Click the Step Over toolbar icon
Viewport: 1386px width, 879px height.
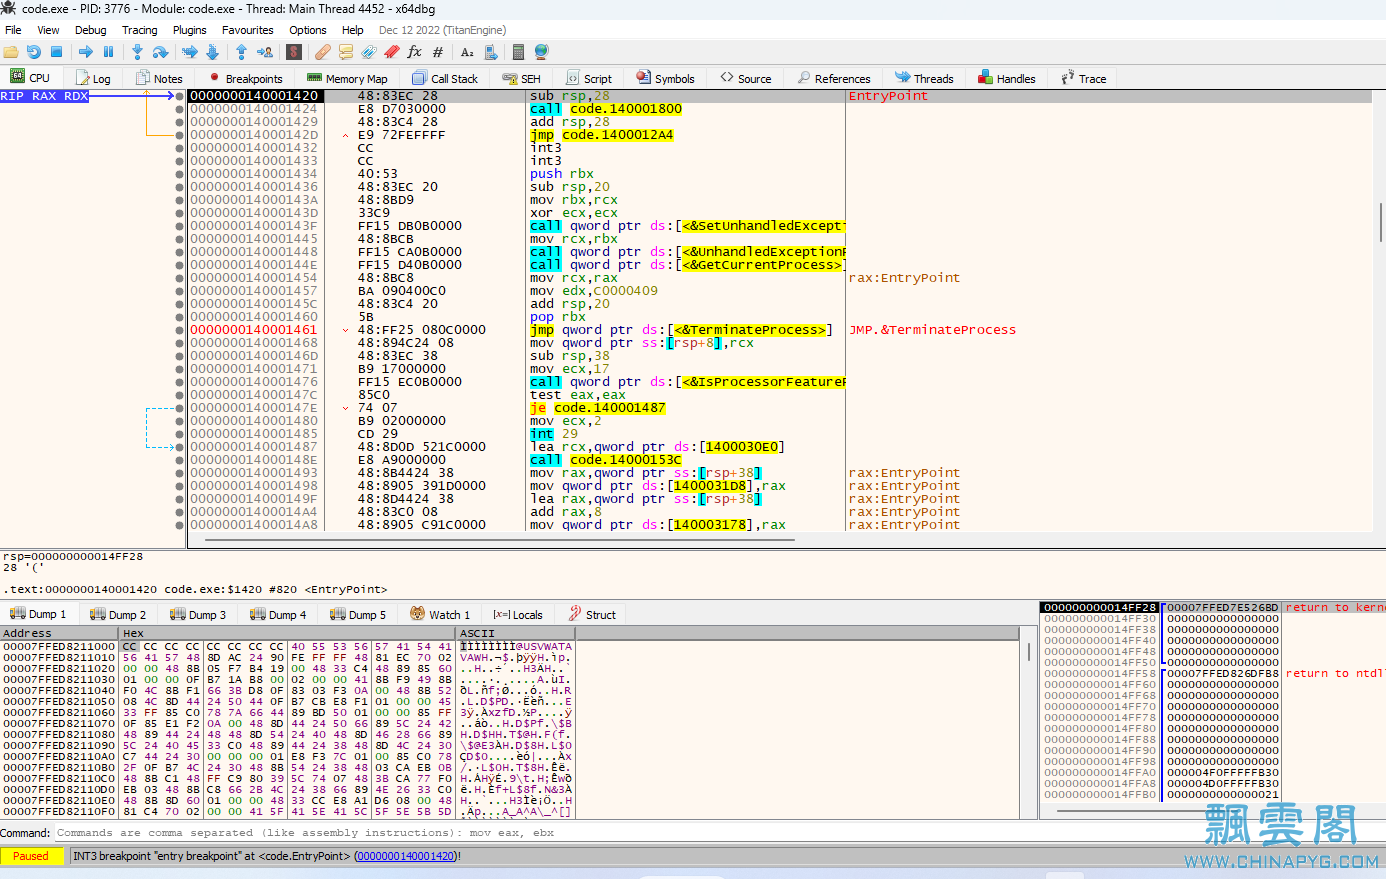pos(160,52)
